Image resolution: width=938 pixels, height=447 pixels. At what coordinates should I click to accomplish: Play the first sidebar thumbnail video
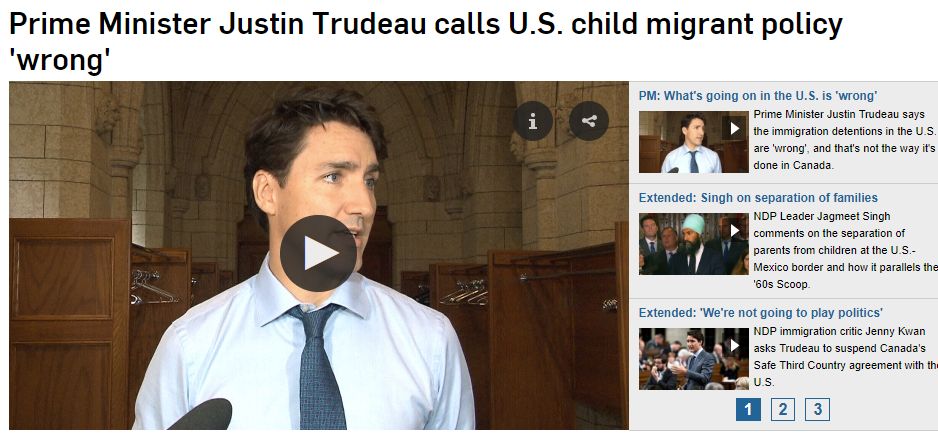pos(734,128)
